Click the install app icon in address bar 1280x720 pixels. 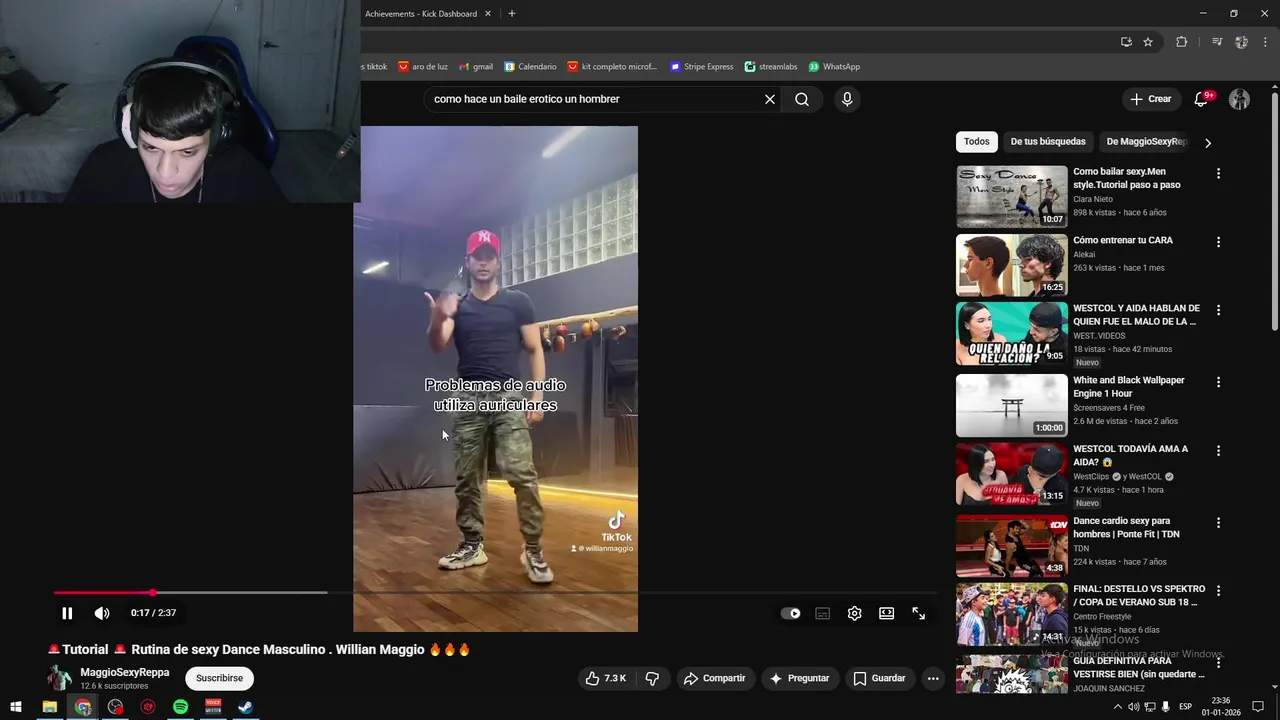click(1126, 42)
